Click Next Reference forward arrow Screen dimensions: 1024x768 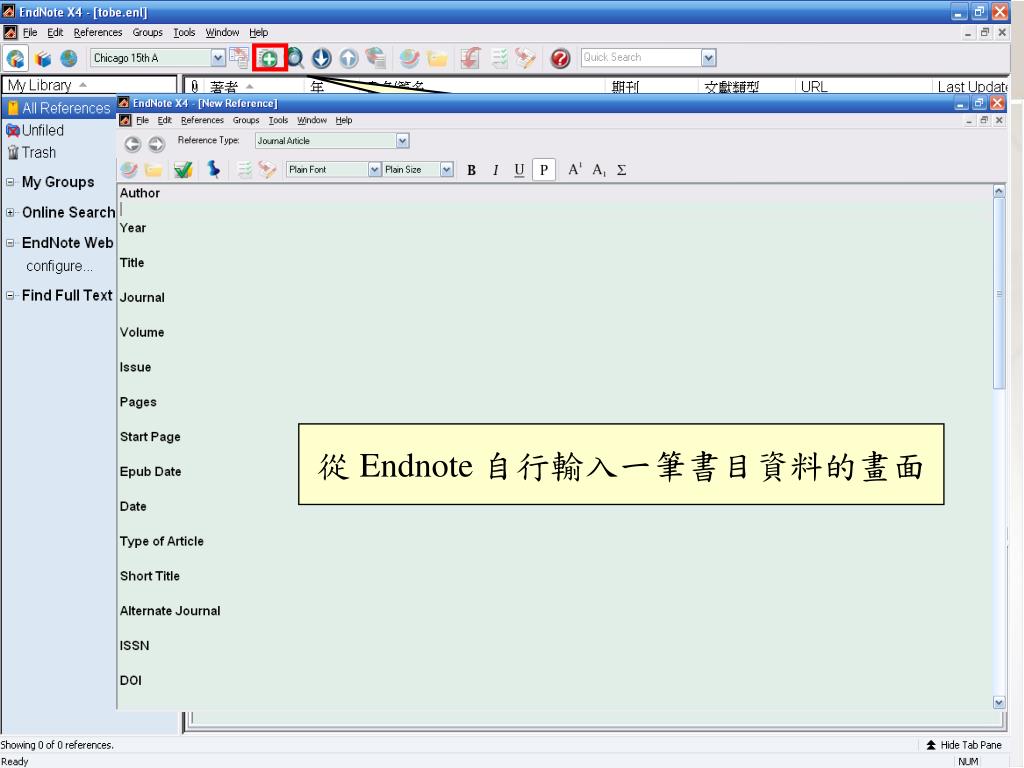point(157,144)
